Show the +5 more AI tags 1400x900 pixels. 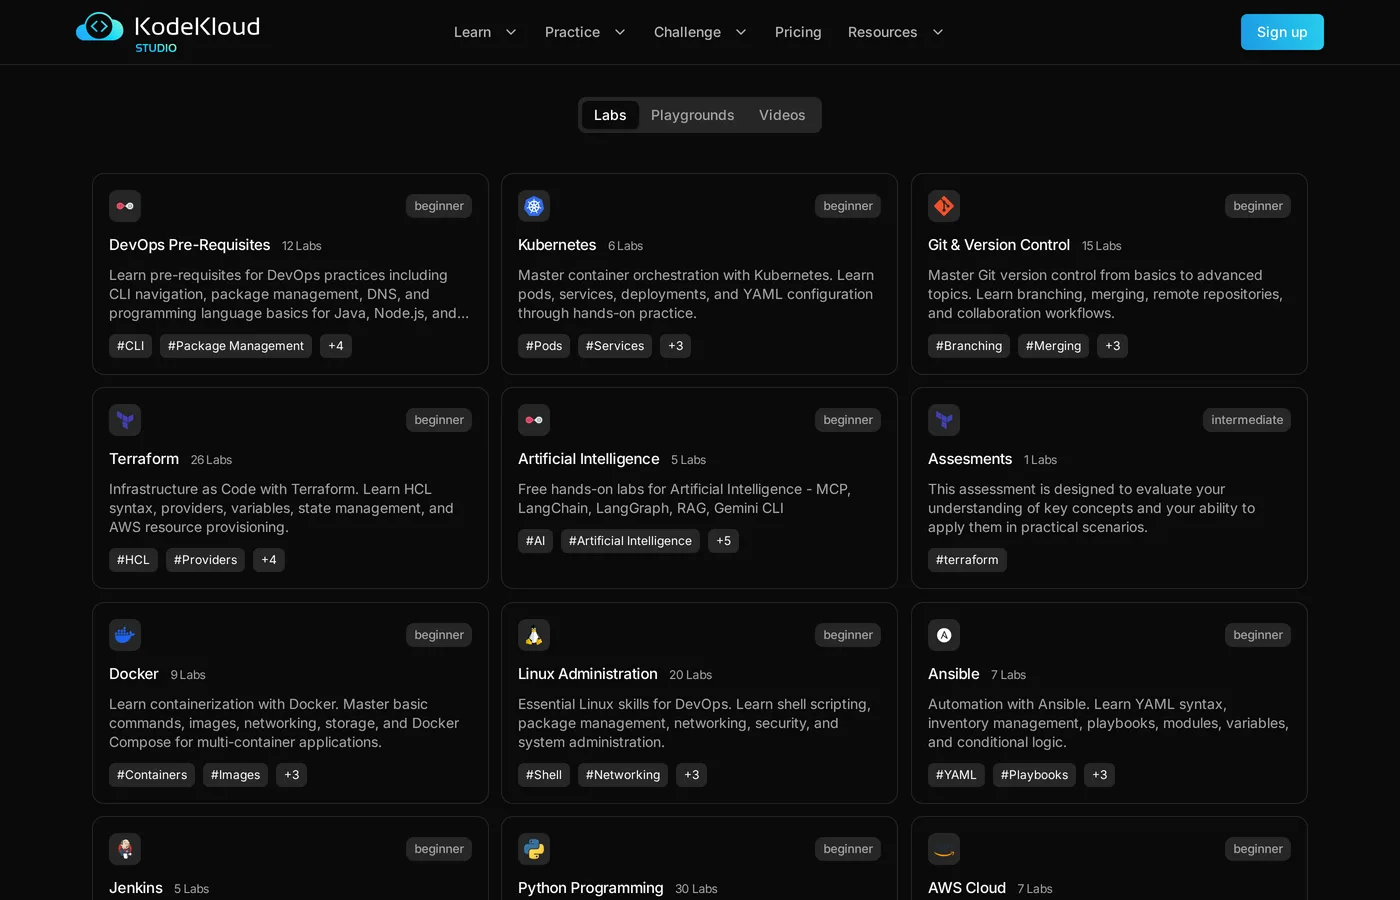[723, 541]
